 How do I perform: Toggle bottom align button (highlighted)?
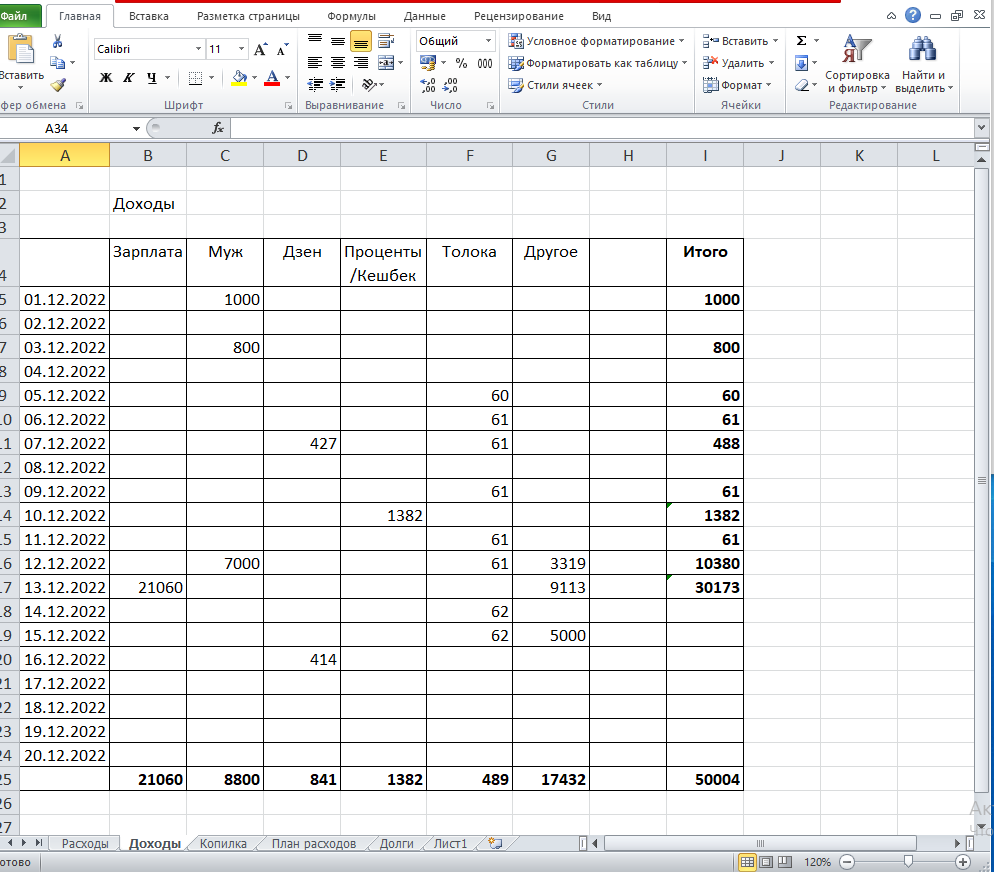[x=361, y=41]
